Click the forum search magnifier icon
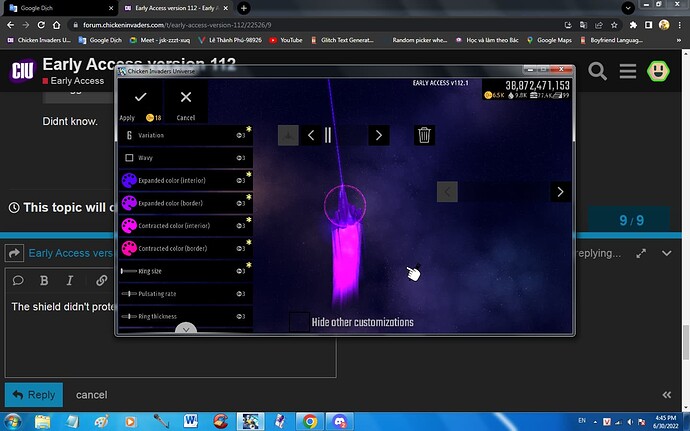Viewport: 690px width, 431px height. tap(598, 72)
